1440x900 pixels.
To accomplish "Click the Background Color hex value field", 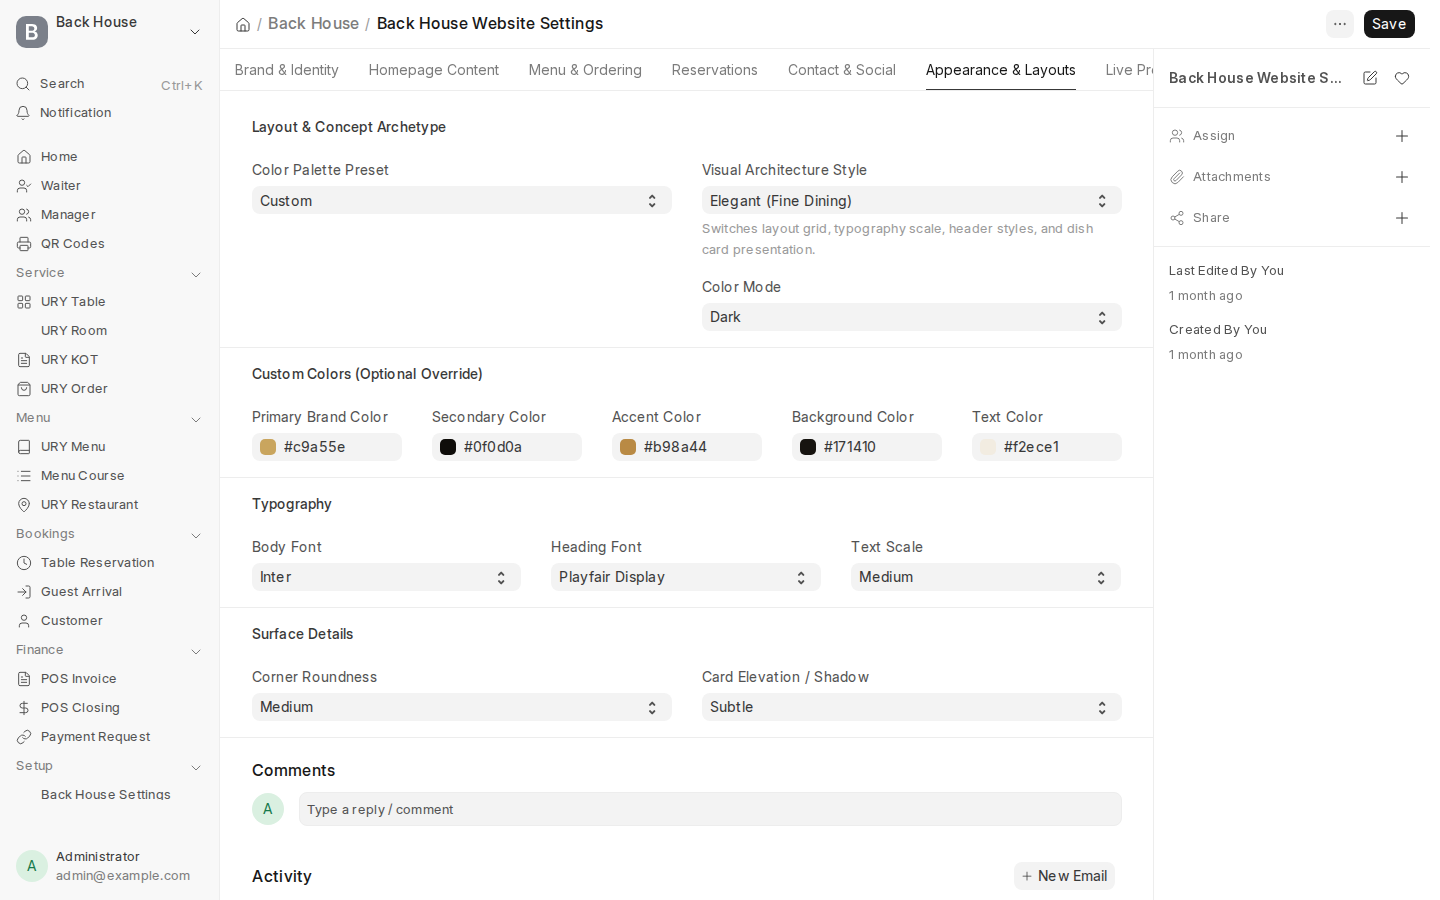I will click(867, 447).
